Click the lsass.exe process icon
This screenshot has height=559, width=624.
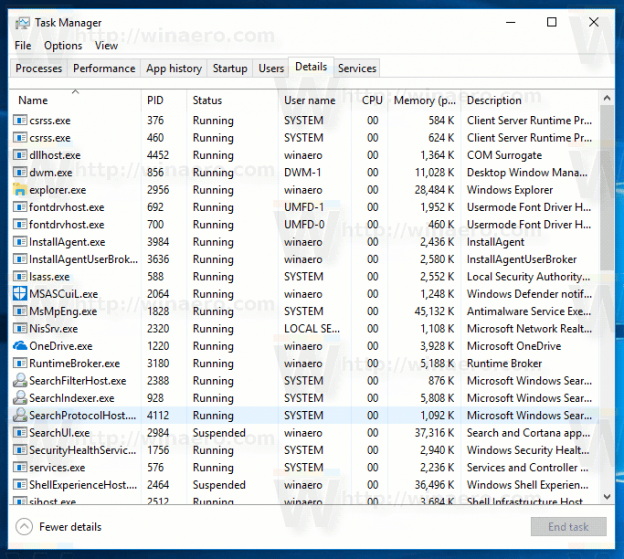tap(20, 276)
